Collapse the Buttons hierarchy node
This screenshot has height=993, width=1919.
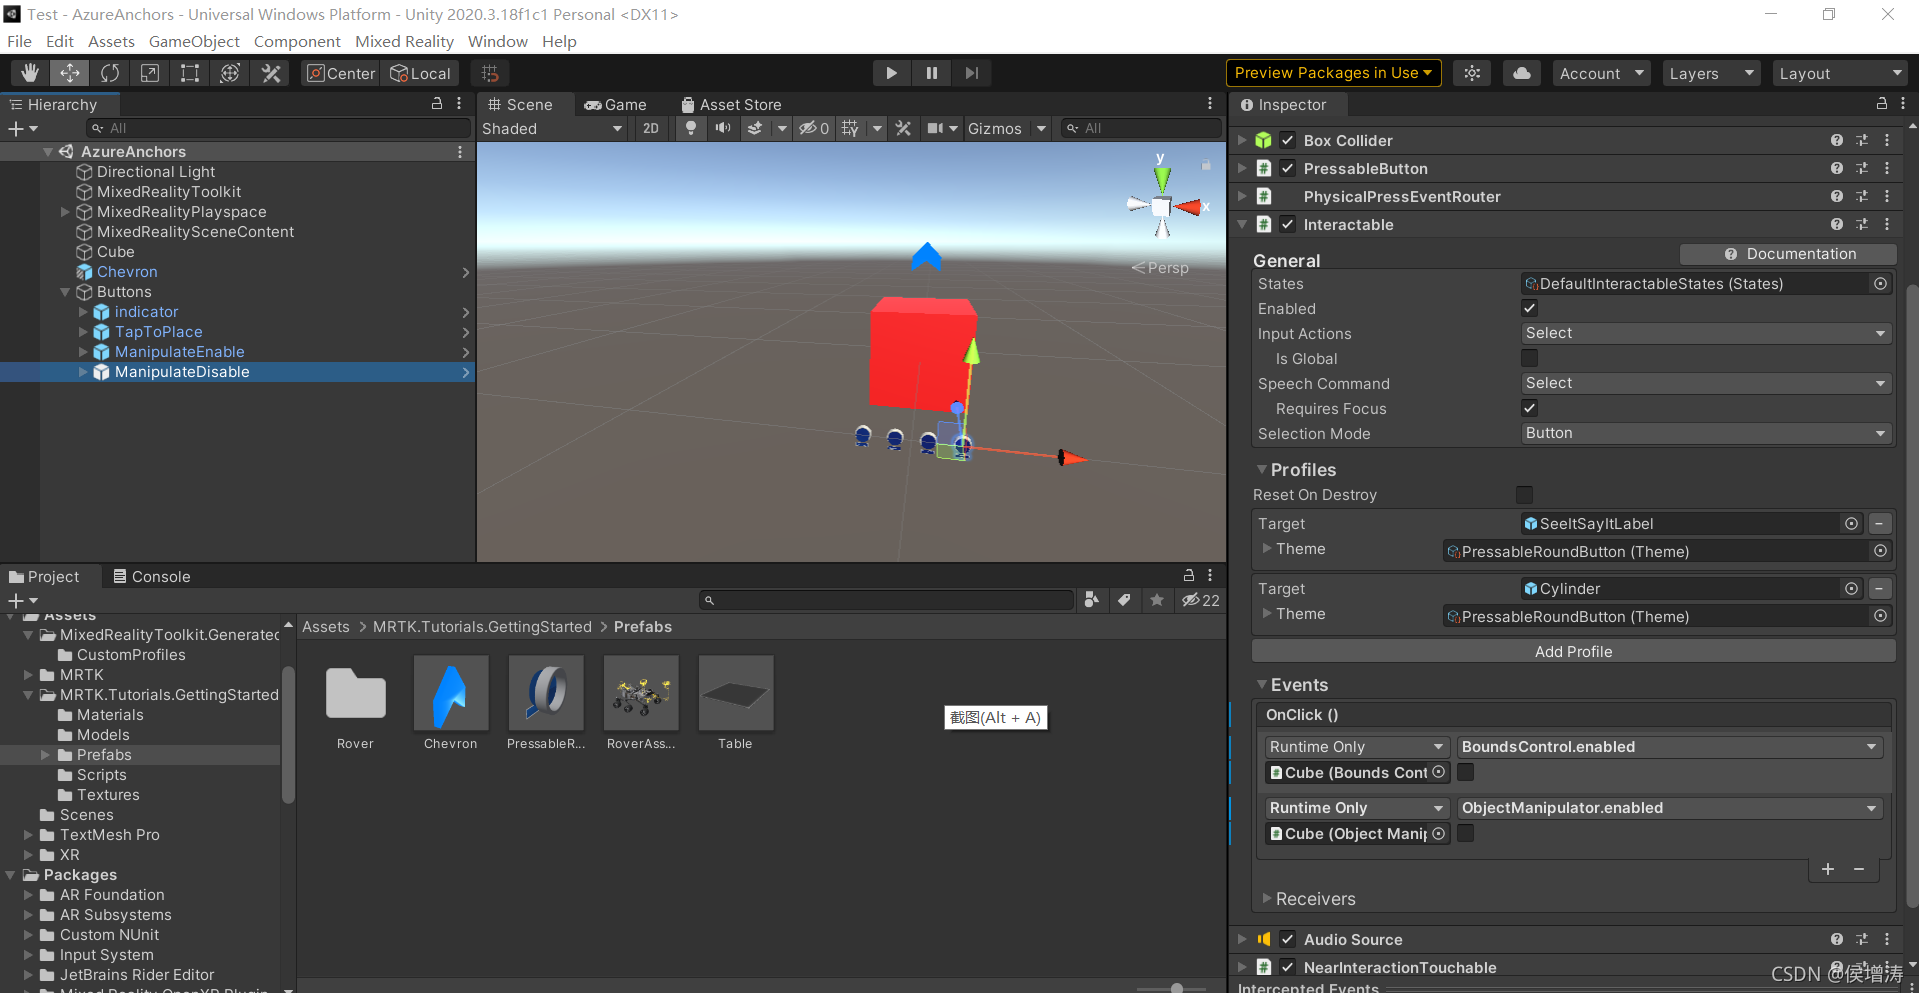coord(65,292)
